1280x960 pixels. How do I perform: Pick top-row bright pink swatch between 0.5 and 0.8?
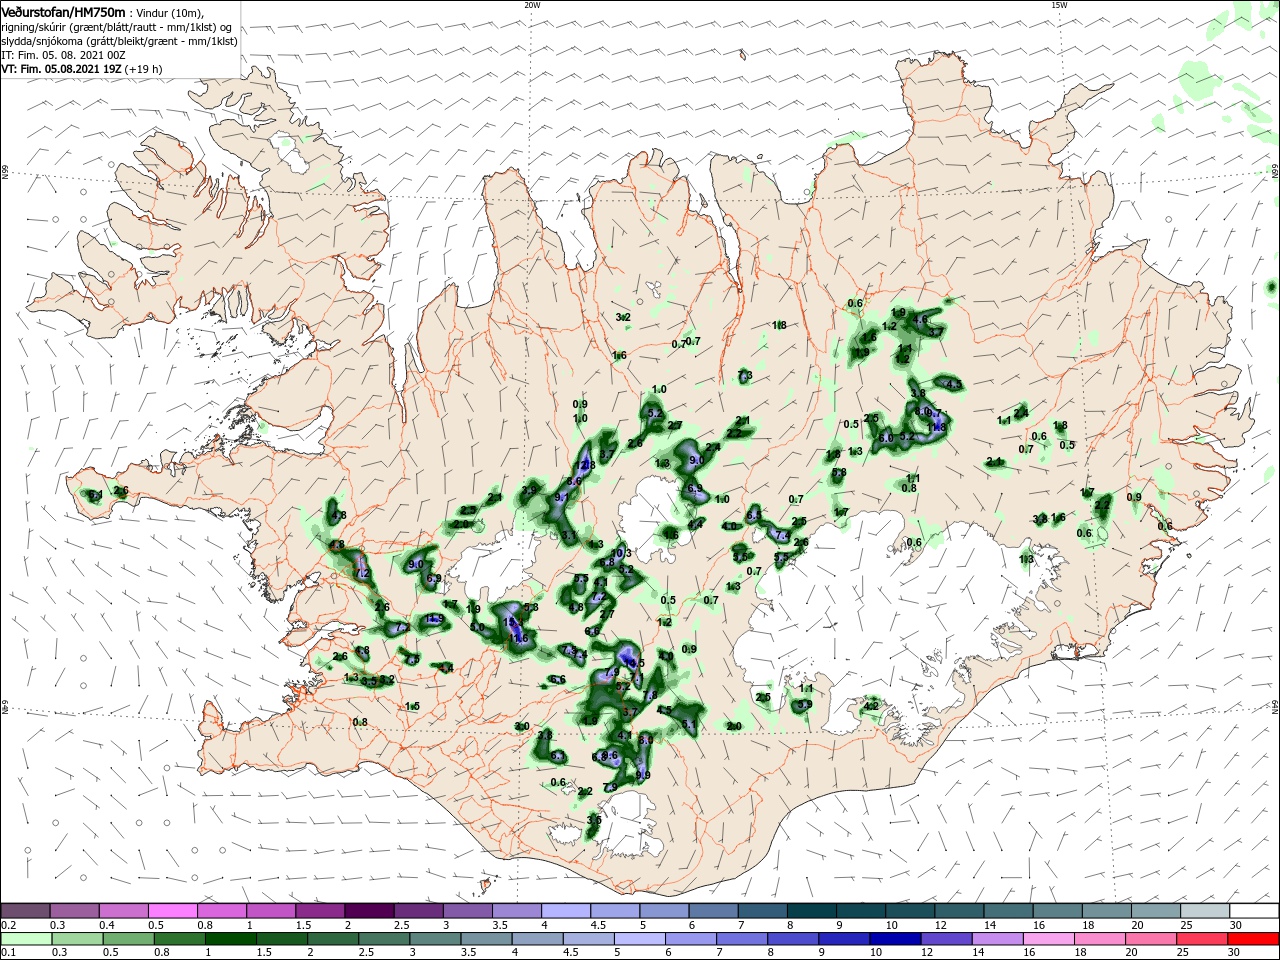[x=172, y=910]
